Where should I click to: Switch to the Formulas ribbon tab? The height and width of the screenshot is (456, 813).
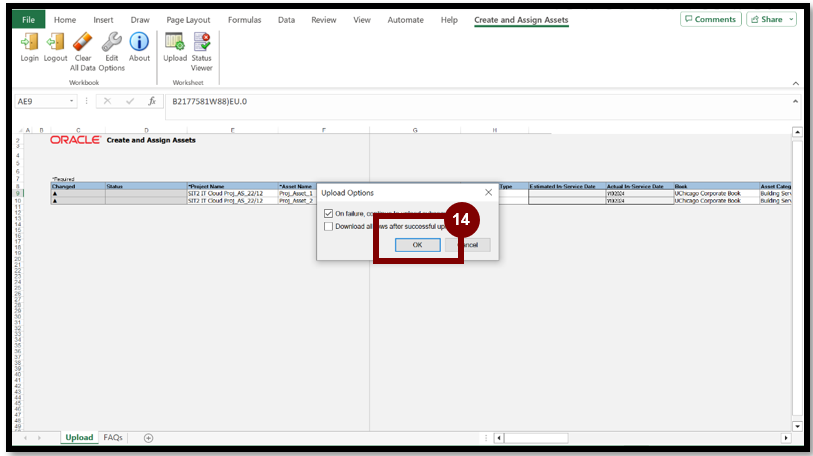pyautogui.click(x=244, y=20)
